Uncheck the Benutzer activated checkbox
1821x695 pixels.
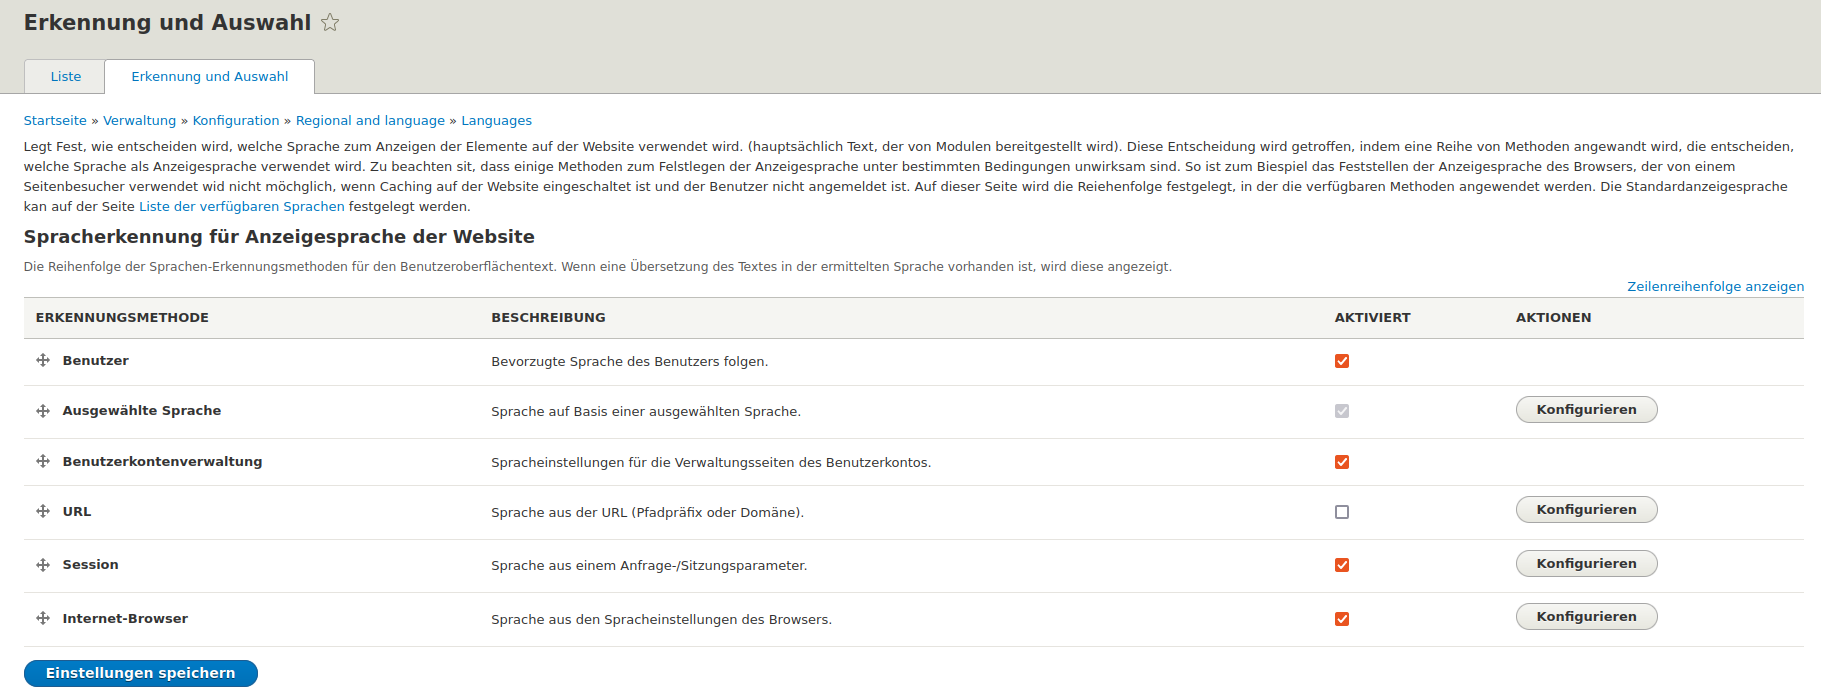[x=1342, y=361]
